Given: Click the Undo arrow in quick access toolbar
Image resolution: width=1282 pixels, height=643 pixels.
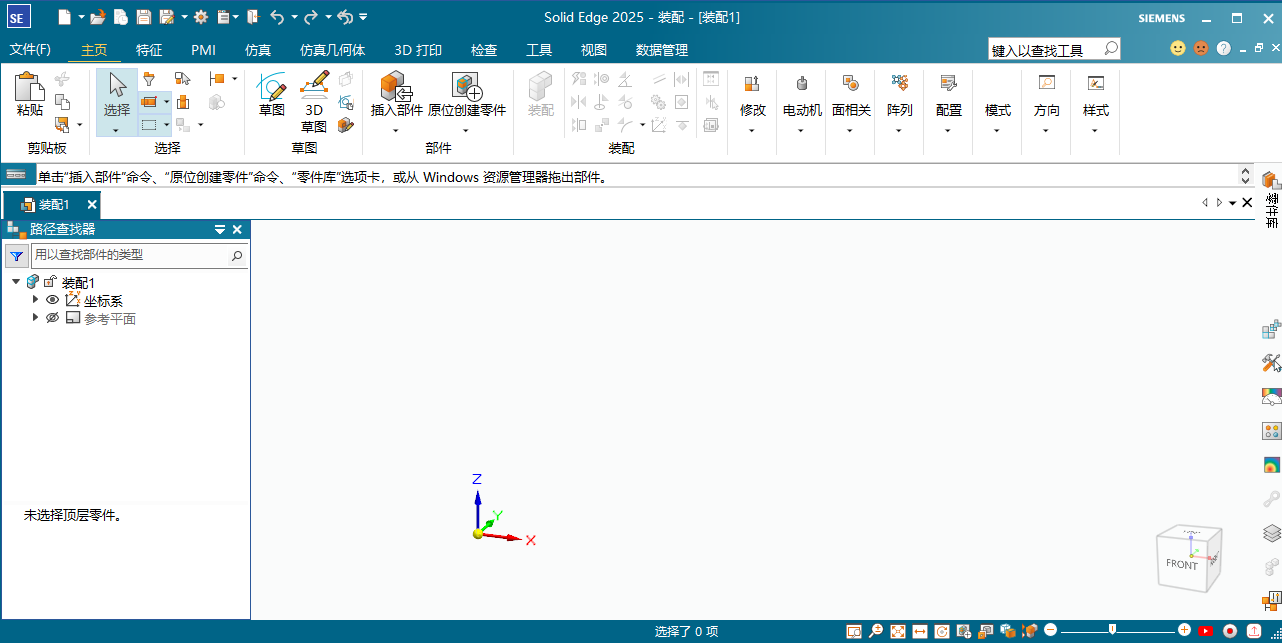Looking at the screenshot, I should click(x=276, y=17).
